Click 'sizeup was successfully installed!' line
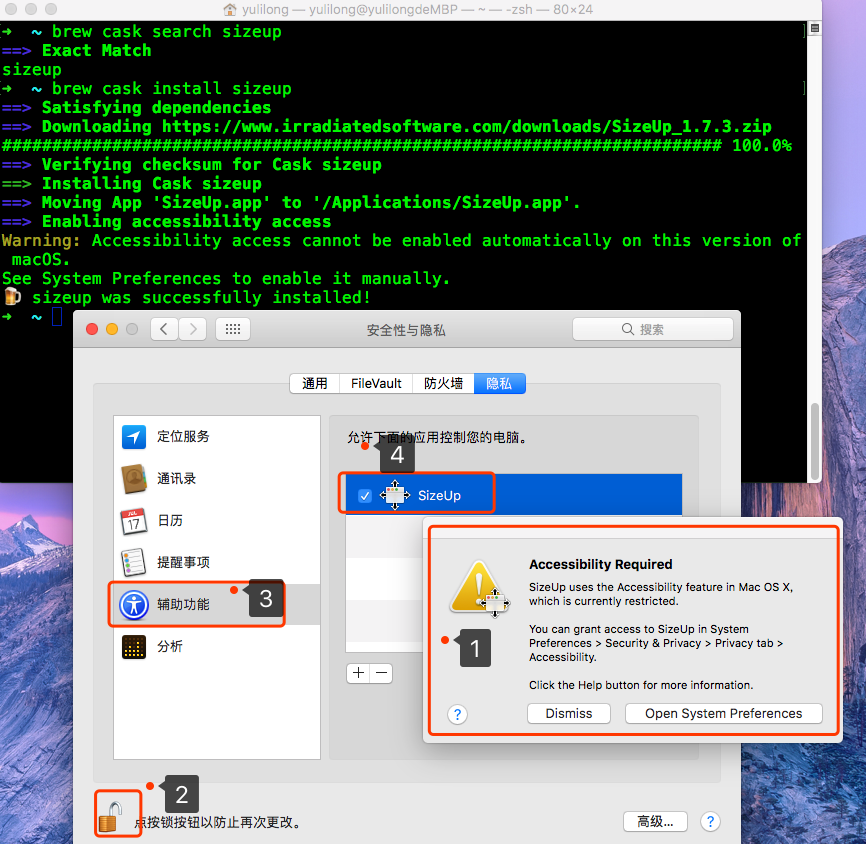Image resolution: width=866 pixels, height=844 pixels. pyautogui.click(x=201, y=297)
